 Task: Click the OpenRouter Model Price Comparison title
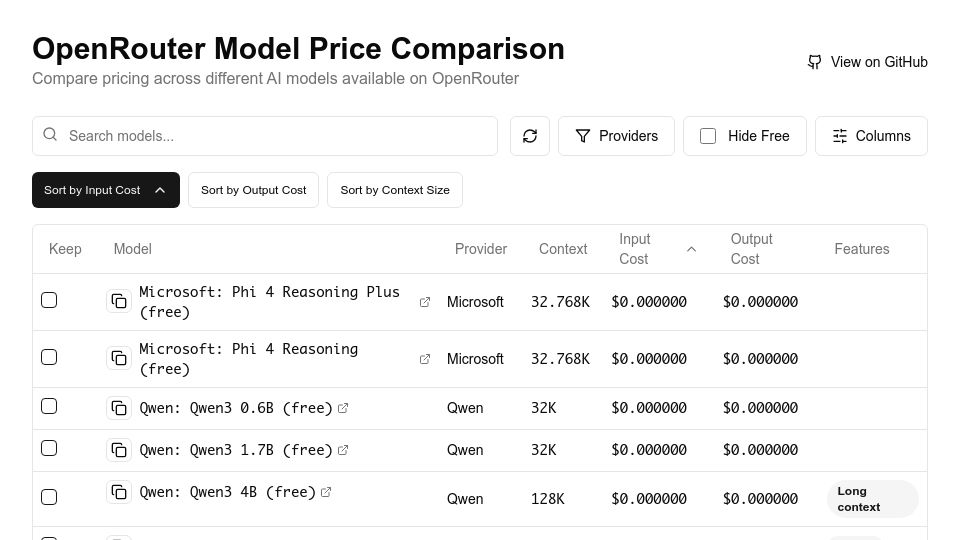click(x=298, y=48)
